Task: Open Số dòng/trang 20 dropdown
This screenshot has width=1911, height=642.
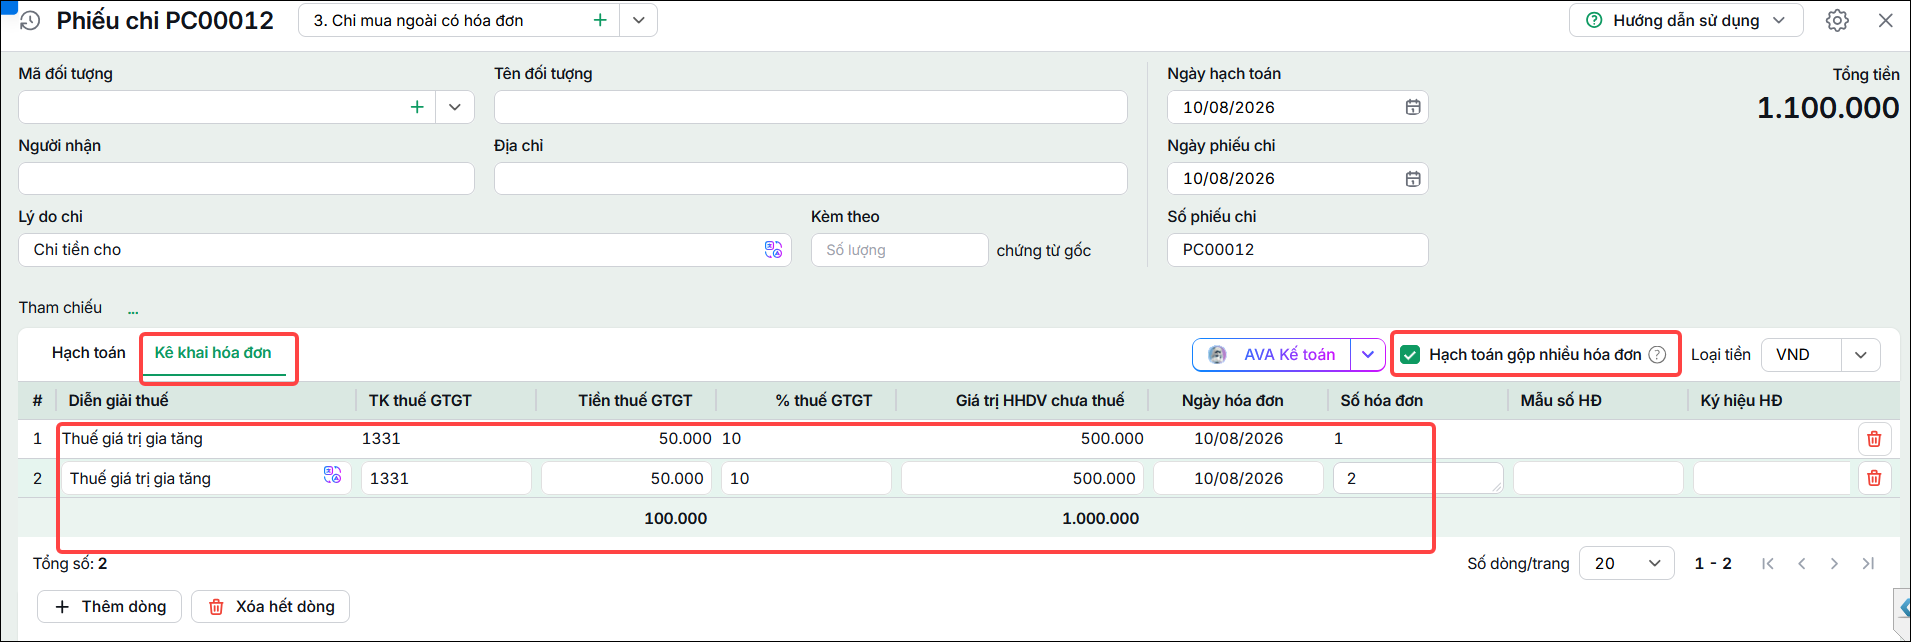Action: [1627, 563]
